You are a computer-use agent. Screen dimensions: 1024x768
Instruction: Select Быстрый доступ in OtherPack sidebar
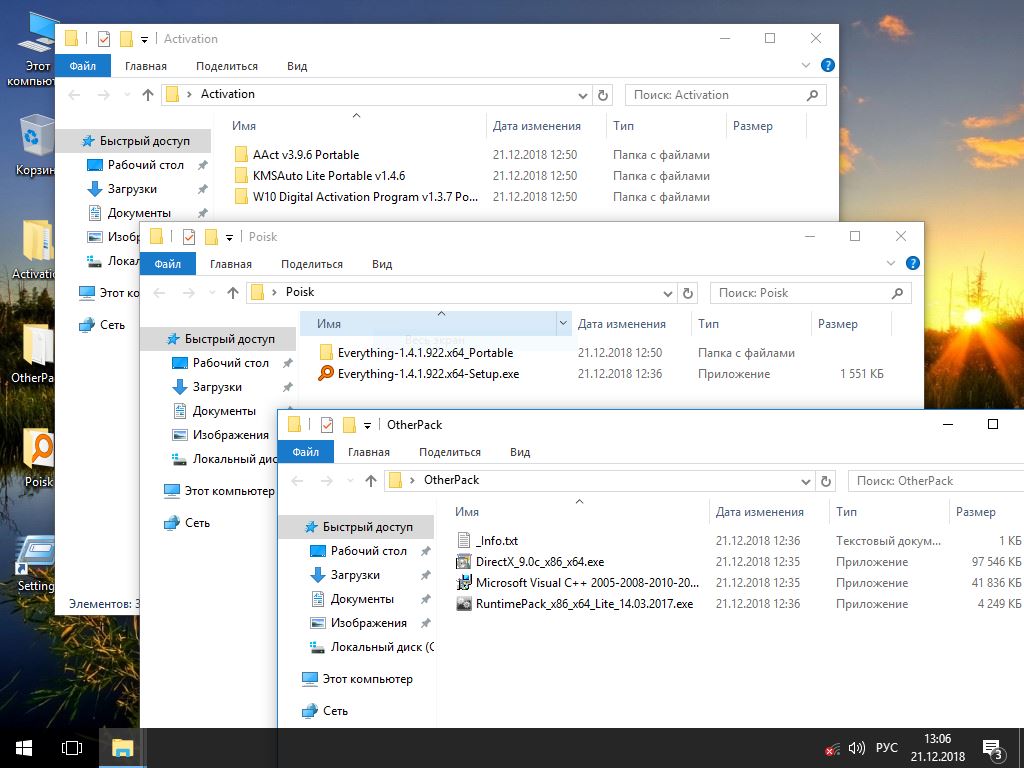(359, 527)
